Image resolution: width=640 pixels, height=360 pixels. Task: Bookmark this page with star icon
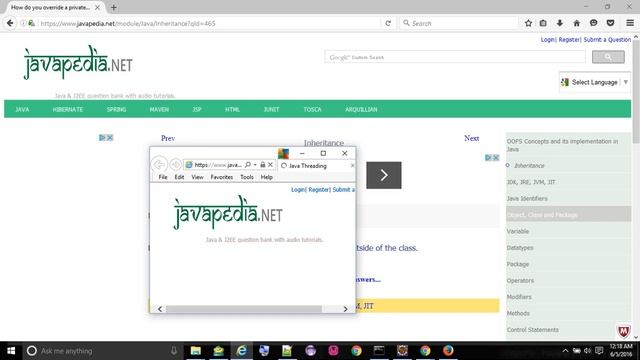pyautogui.click(x=528, y=23)
